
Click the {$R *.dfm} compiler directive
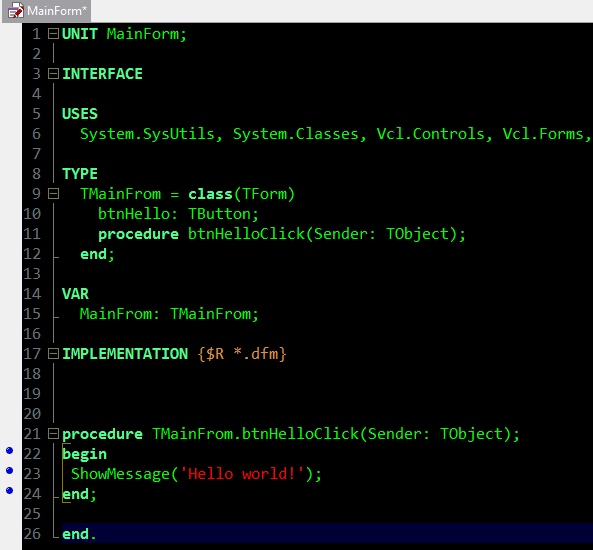pos(242,354)
